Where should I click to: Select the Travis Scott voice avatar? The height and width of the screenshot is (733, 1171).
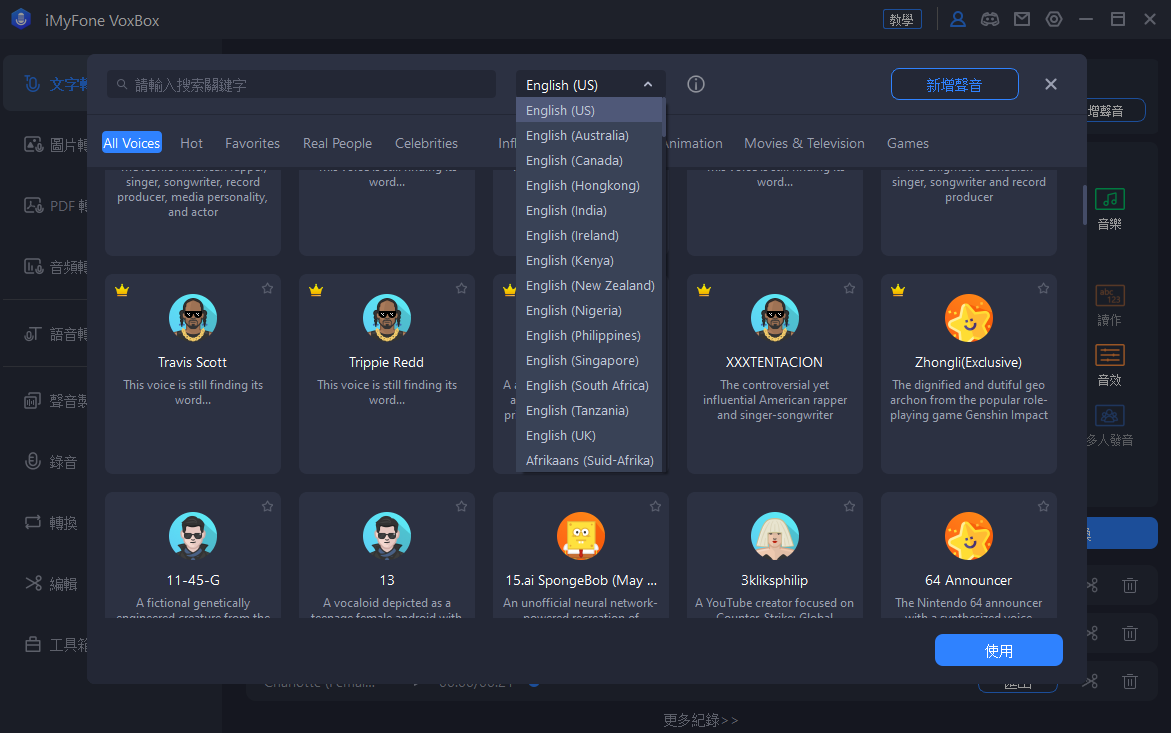coord(193,318)
